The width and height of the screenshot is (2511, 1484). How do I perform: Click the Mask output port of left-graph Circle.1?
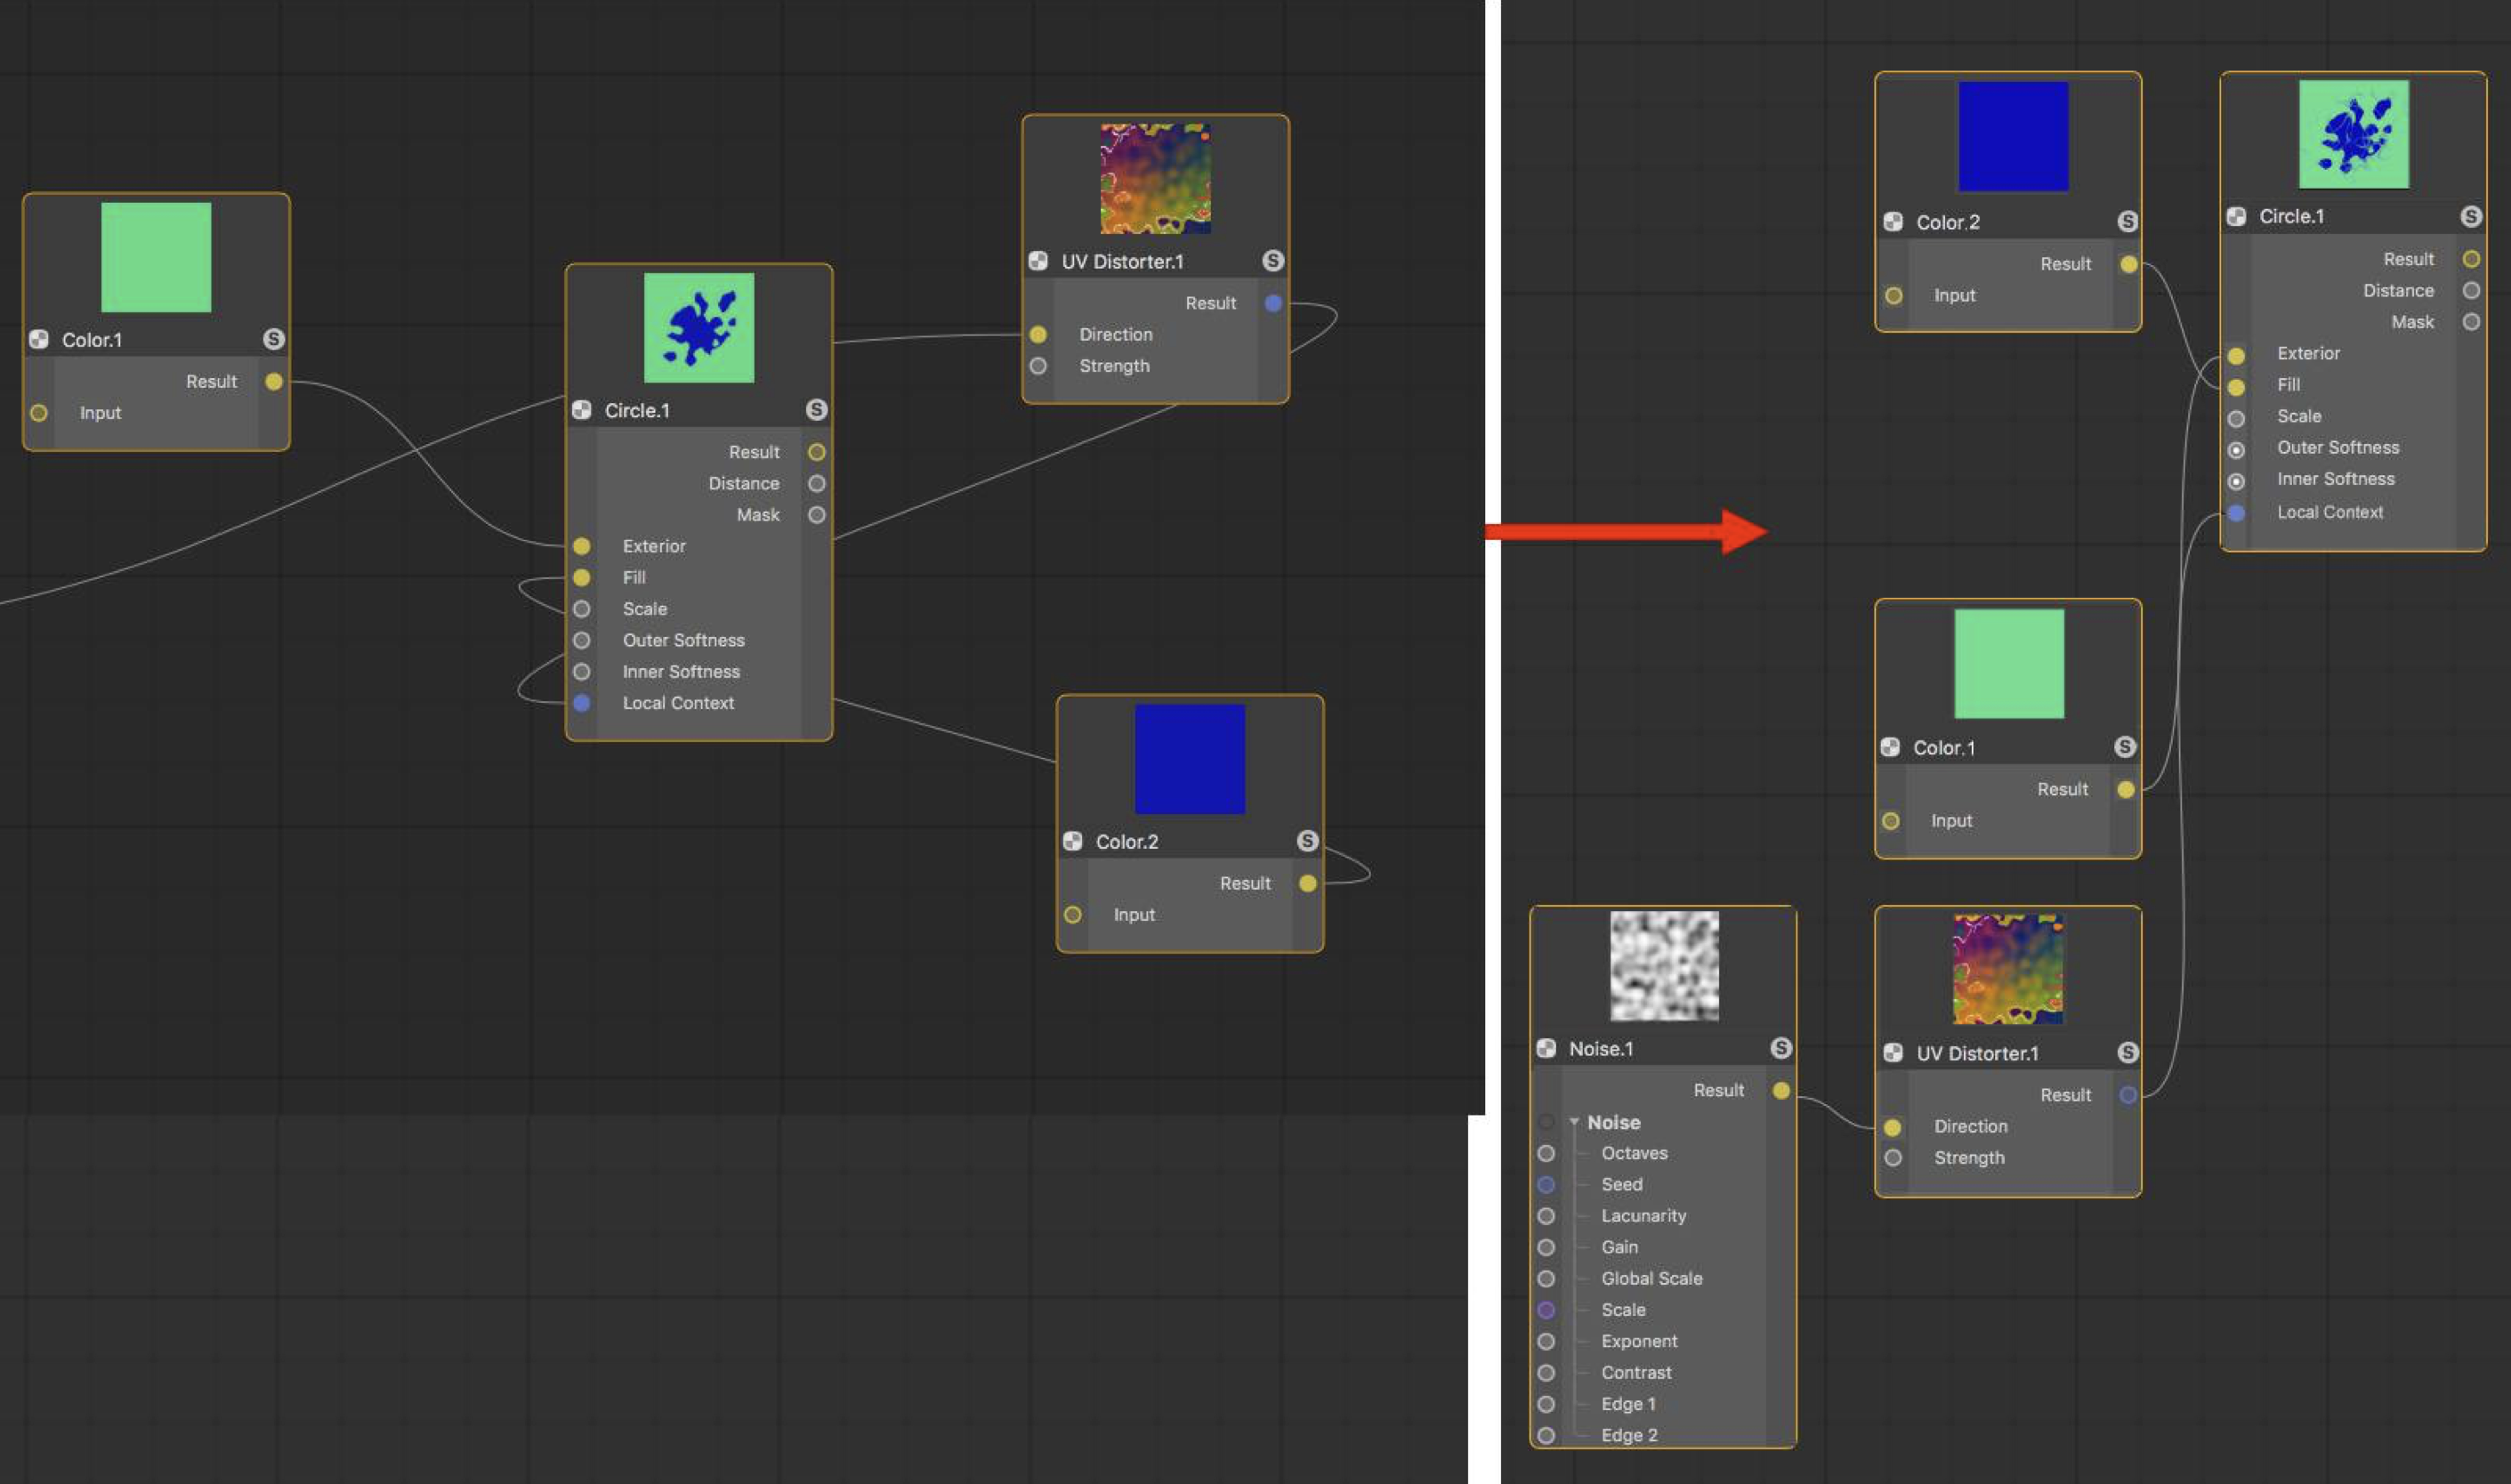(x=816, y=515)
